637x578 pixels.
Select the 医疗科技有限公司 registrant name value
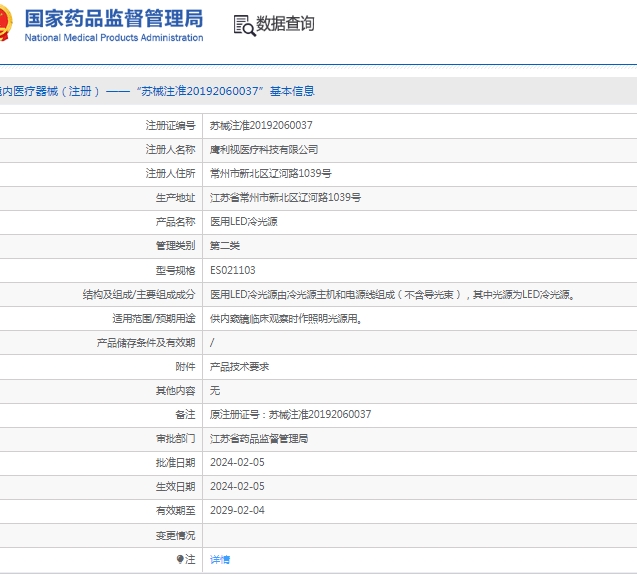[x=264, y=149]
